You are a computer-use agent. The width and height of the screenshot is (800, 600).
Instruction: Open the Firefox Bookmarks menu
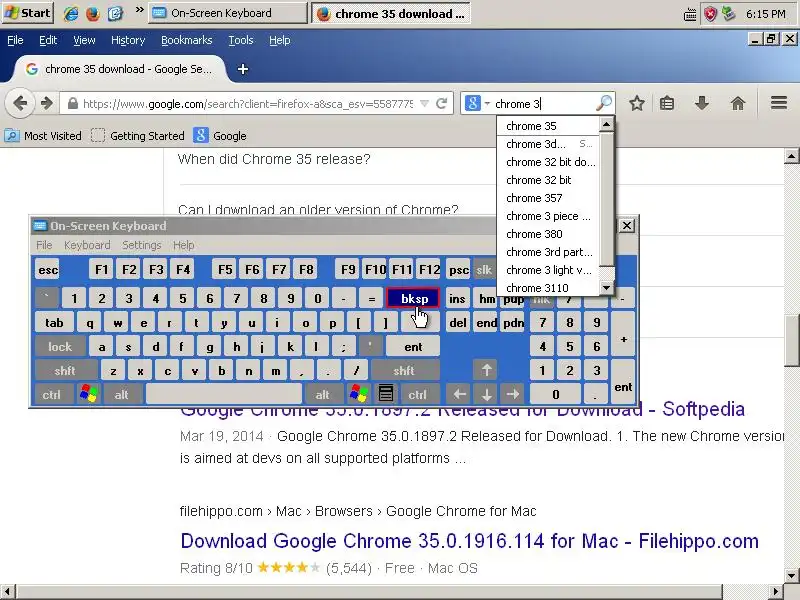186,40
